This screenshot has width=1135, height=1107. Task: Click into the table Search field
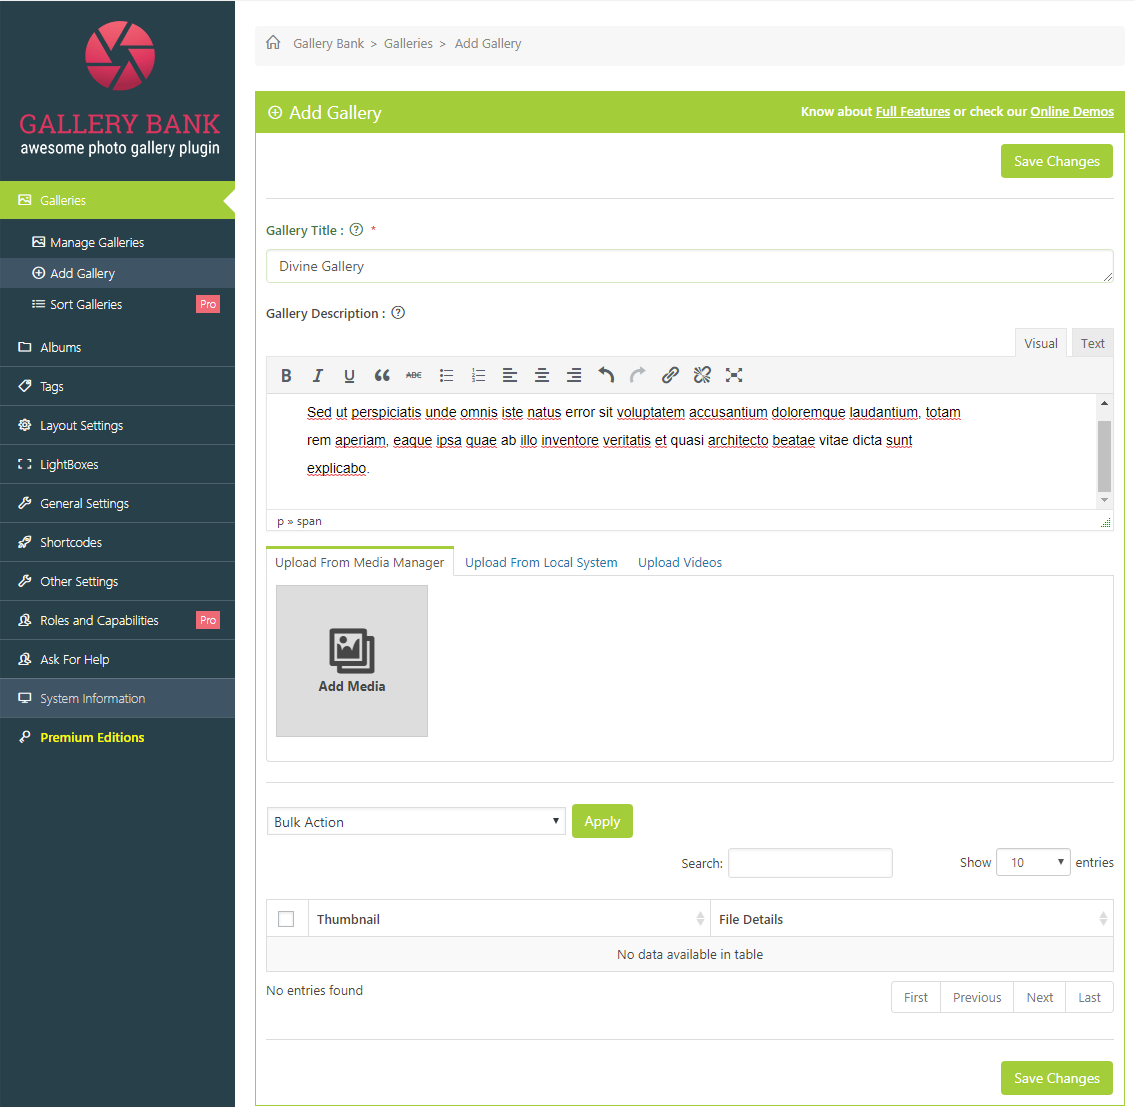810,863
